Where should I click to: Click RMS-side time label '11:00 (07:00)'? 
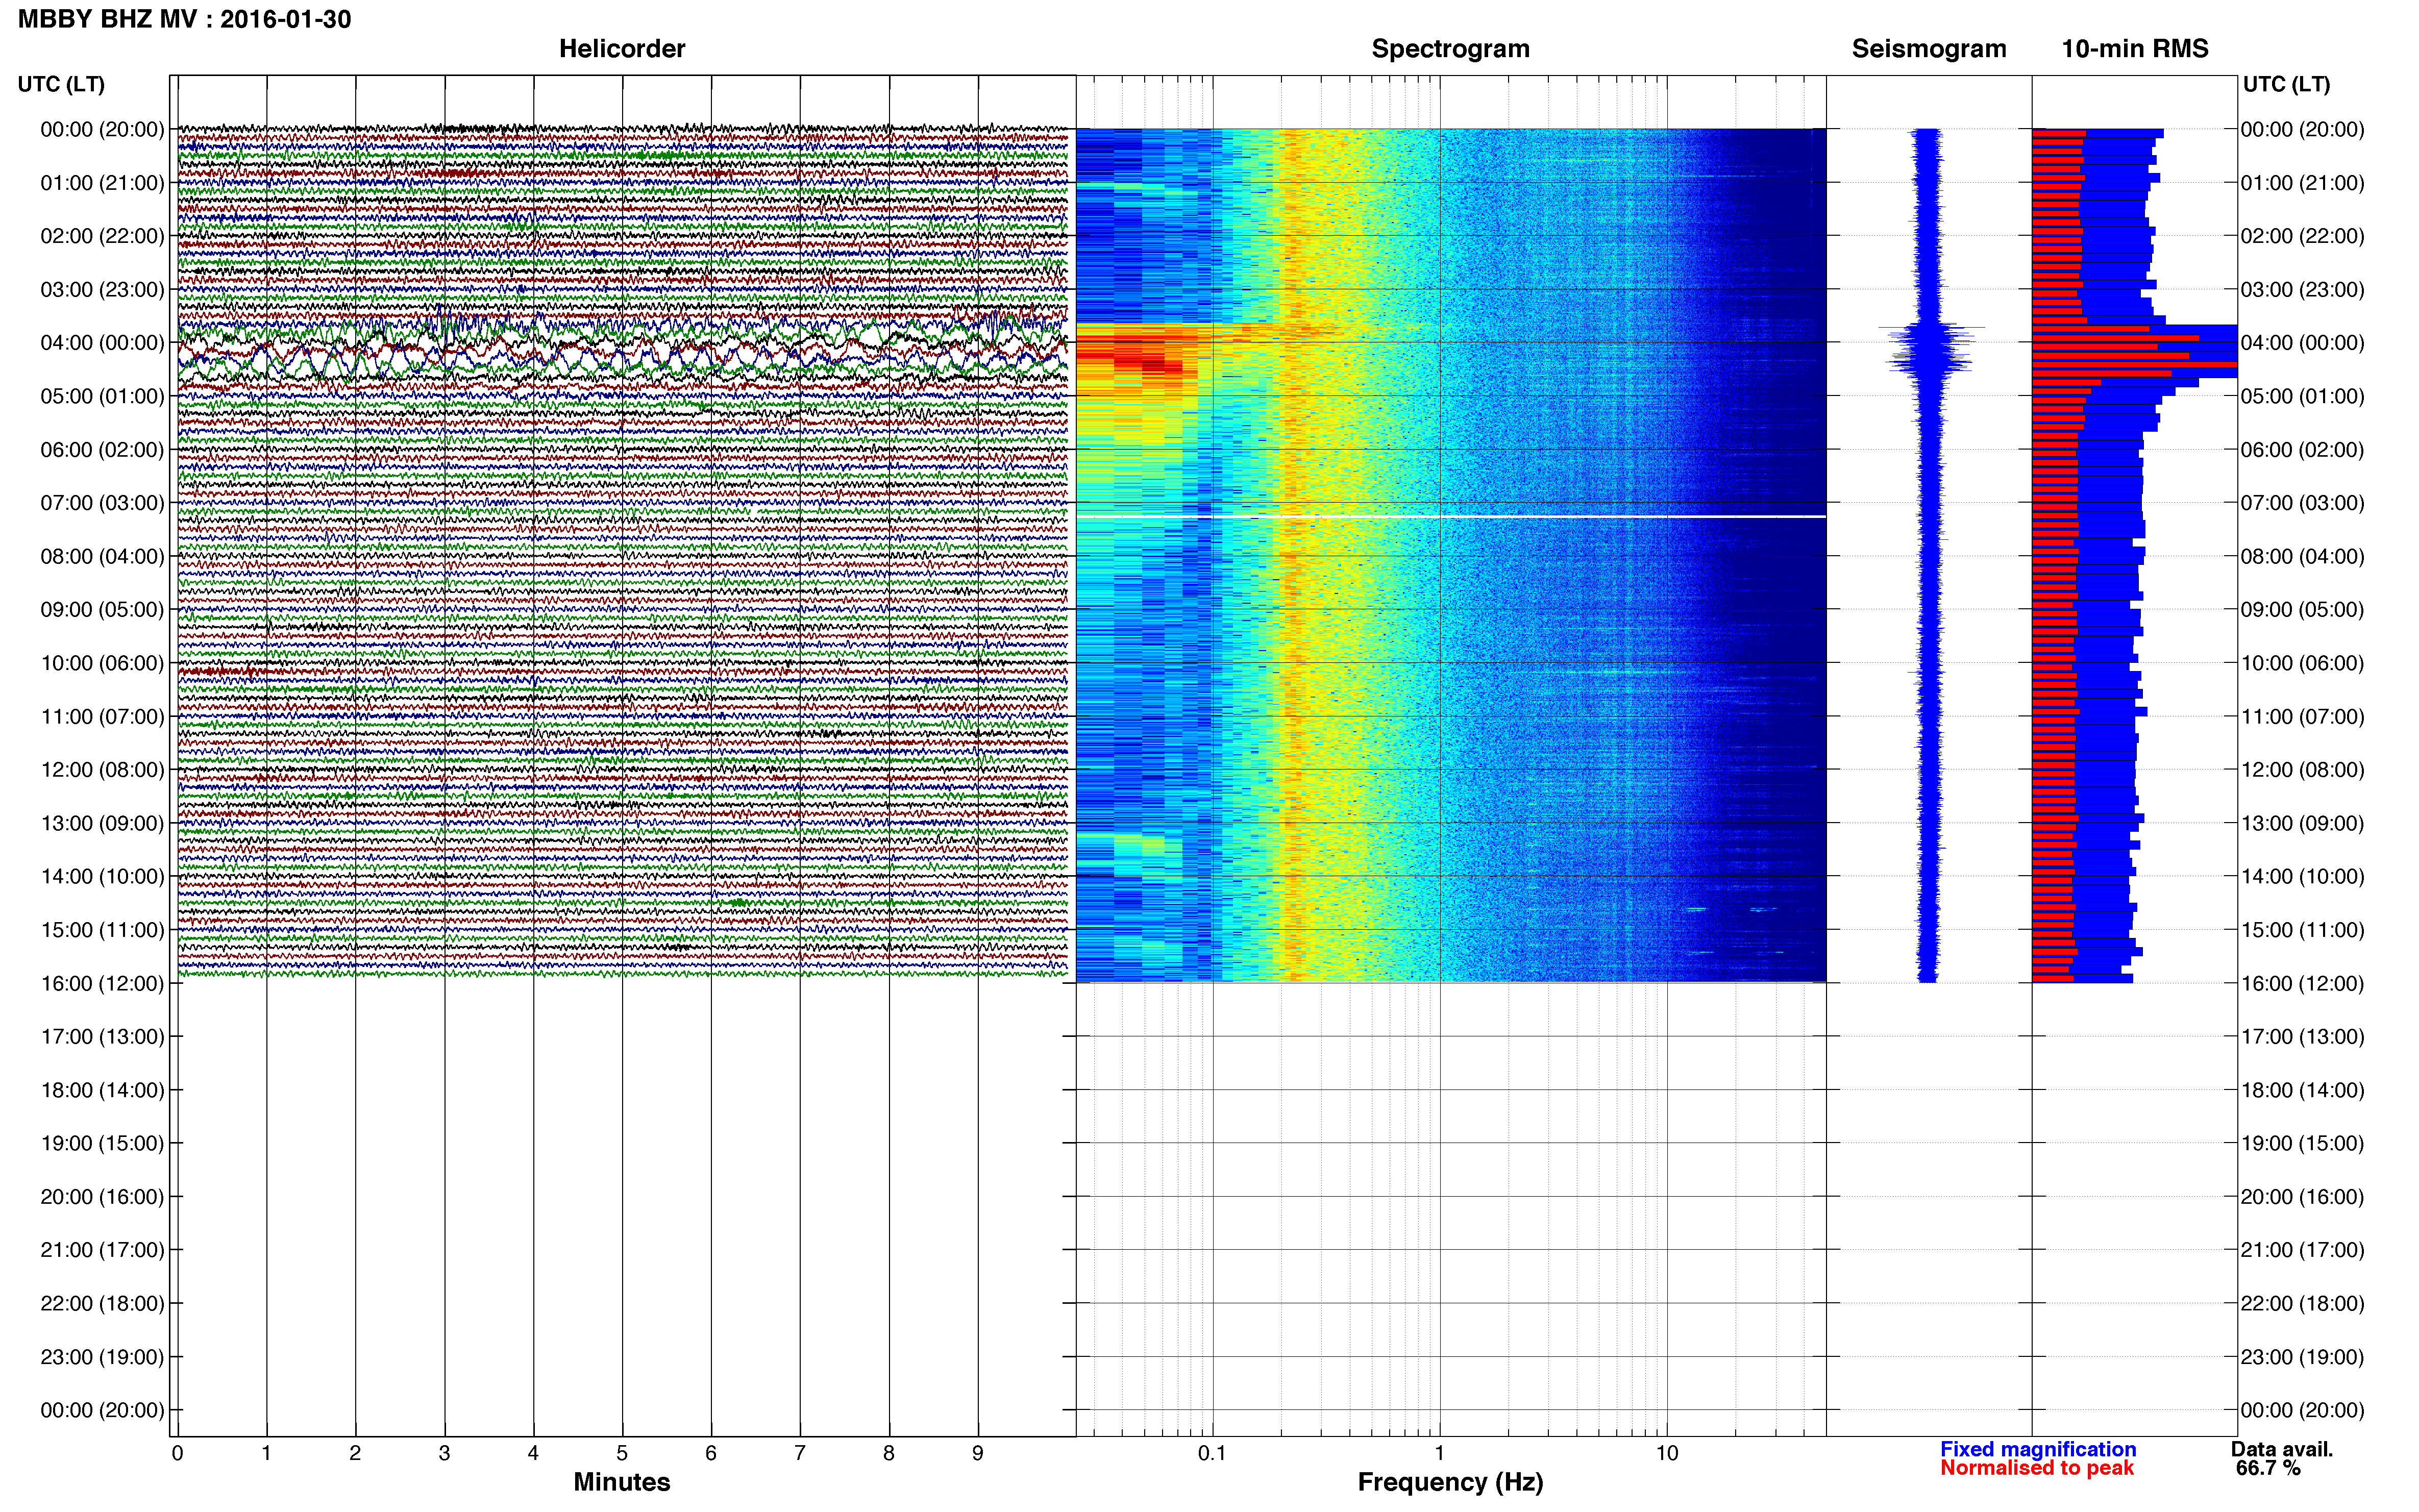(2303, 716)
